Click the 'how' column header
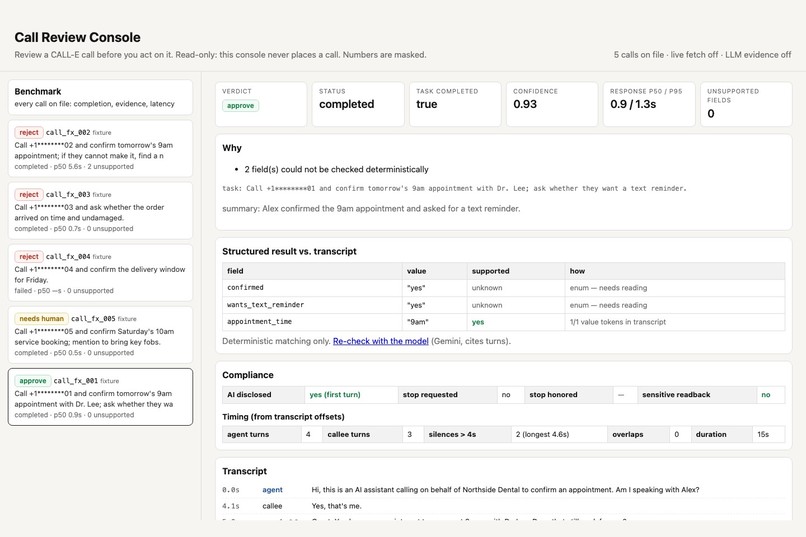The width and height of the screenshot is (806, 537). click(675, 271)
